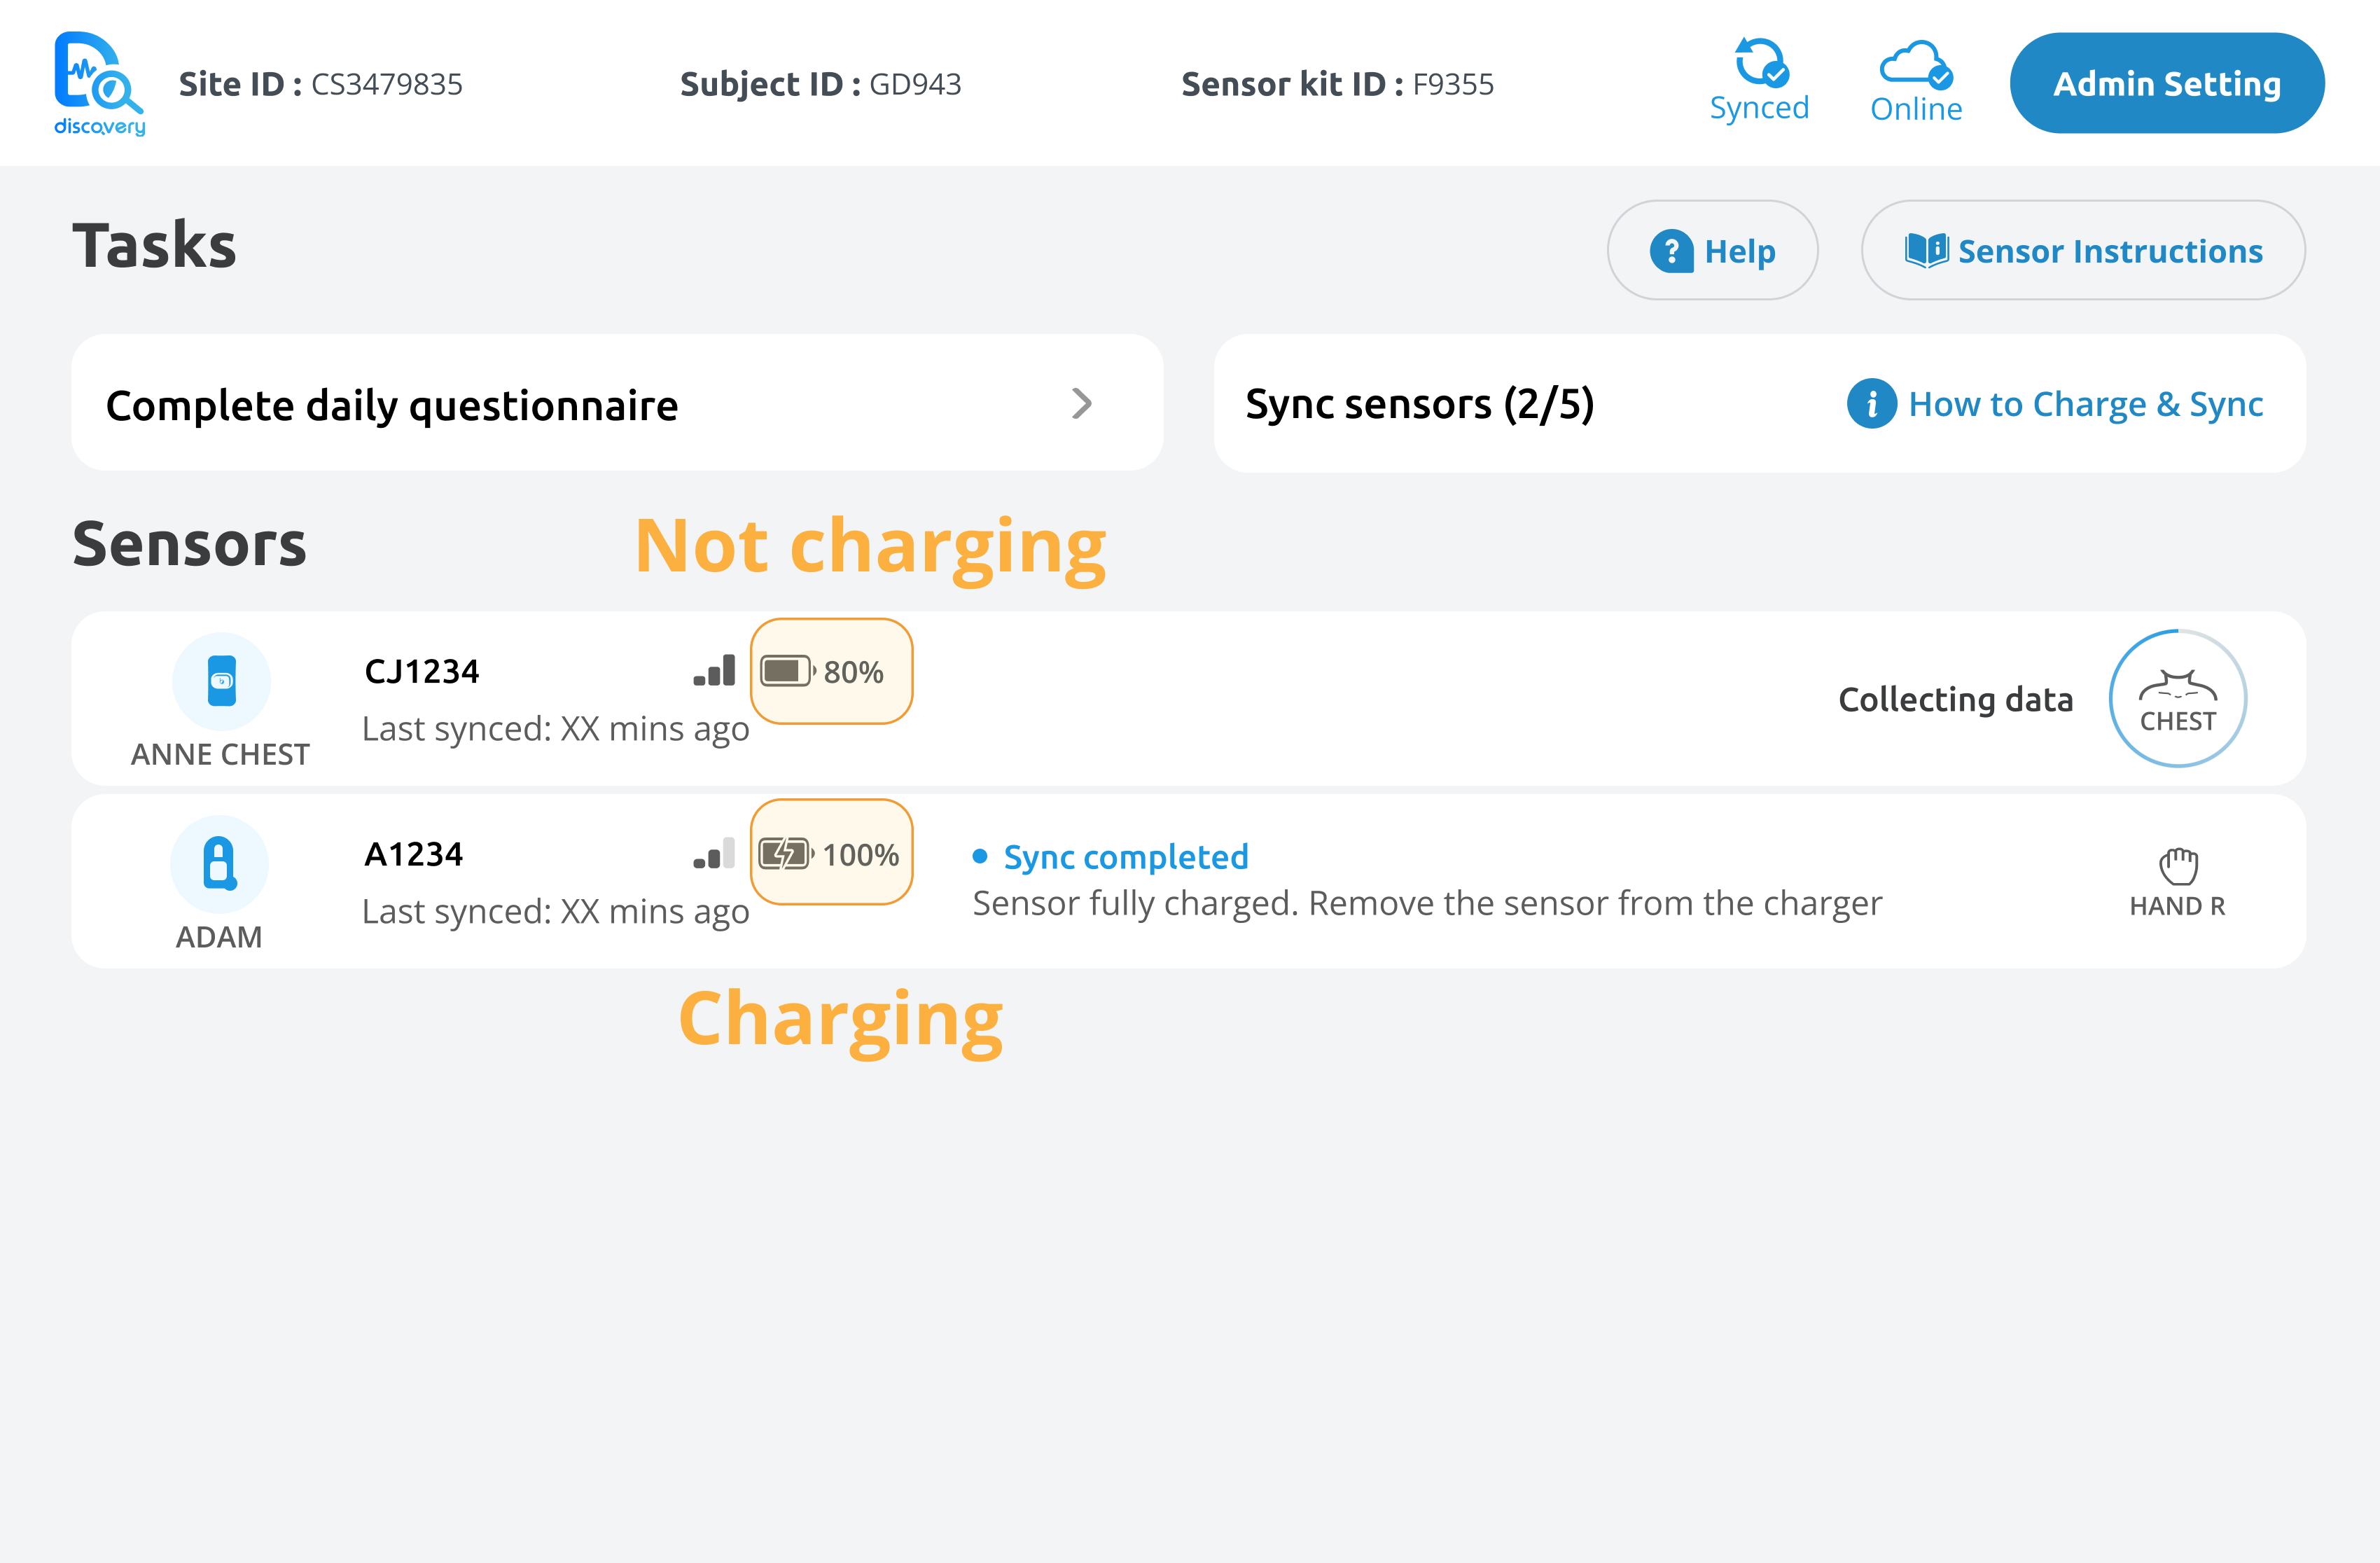Open How to Charge & Sync link
Viewport: 2380px width, 1563px height.
coord(2085,404)
